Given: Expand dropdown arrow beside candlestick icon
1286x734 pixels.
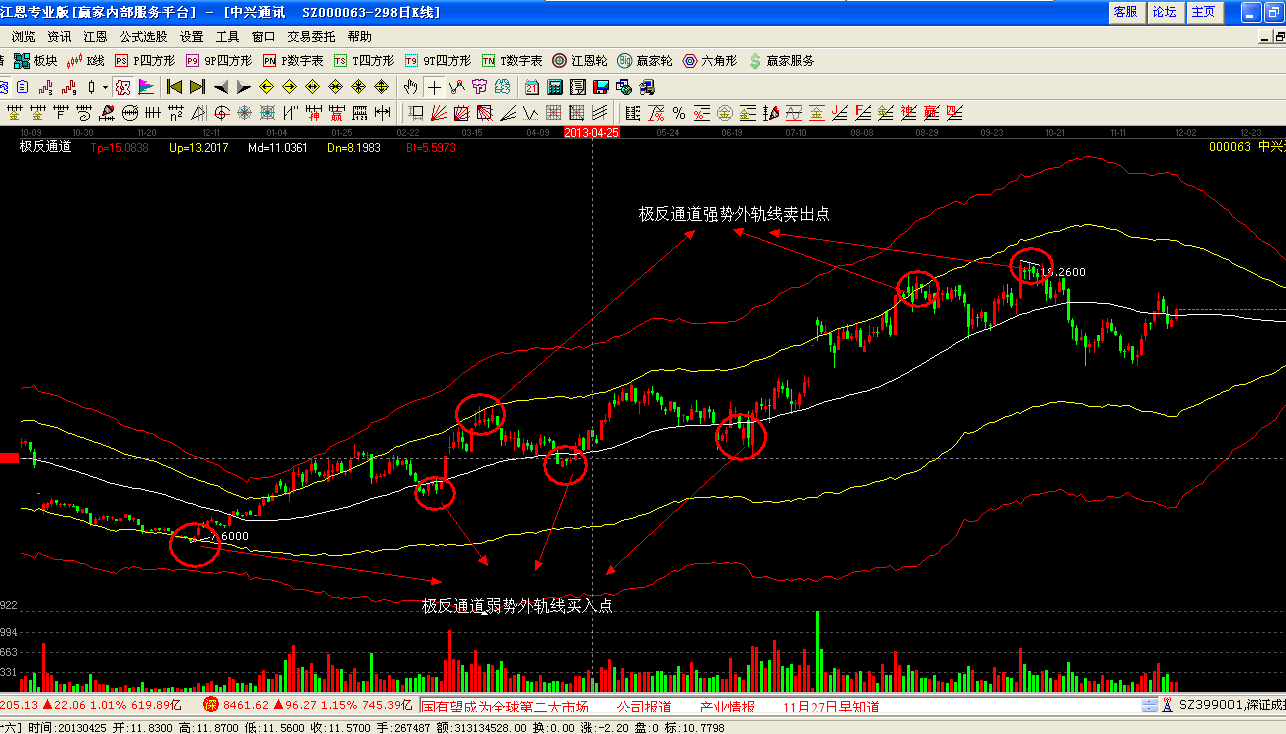Looking at the screenshot, I should coord(104,87).
